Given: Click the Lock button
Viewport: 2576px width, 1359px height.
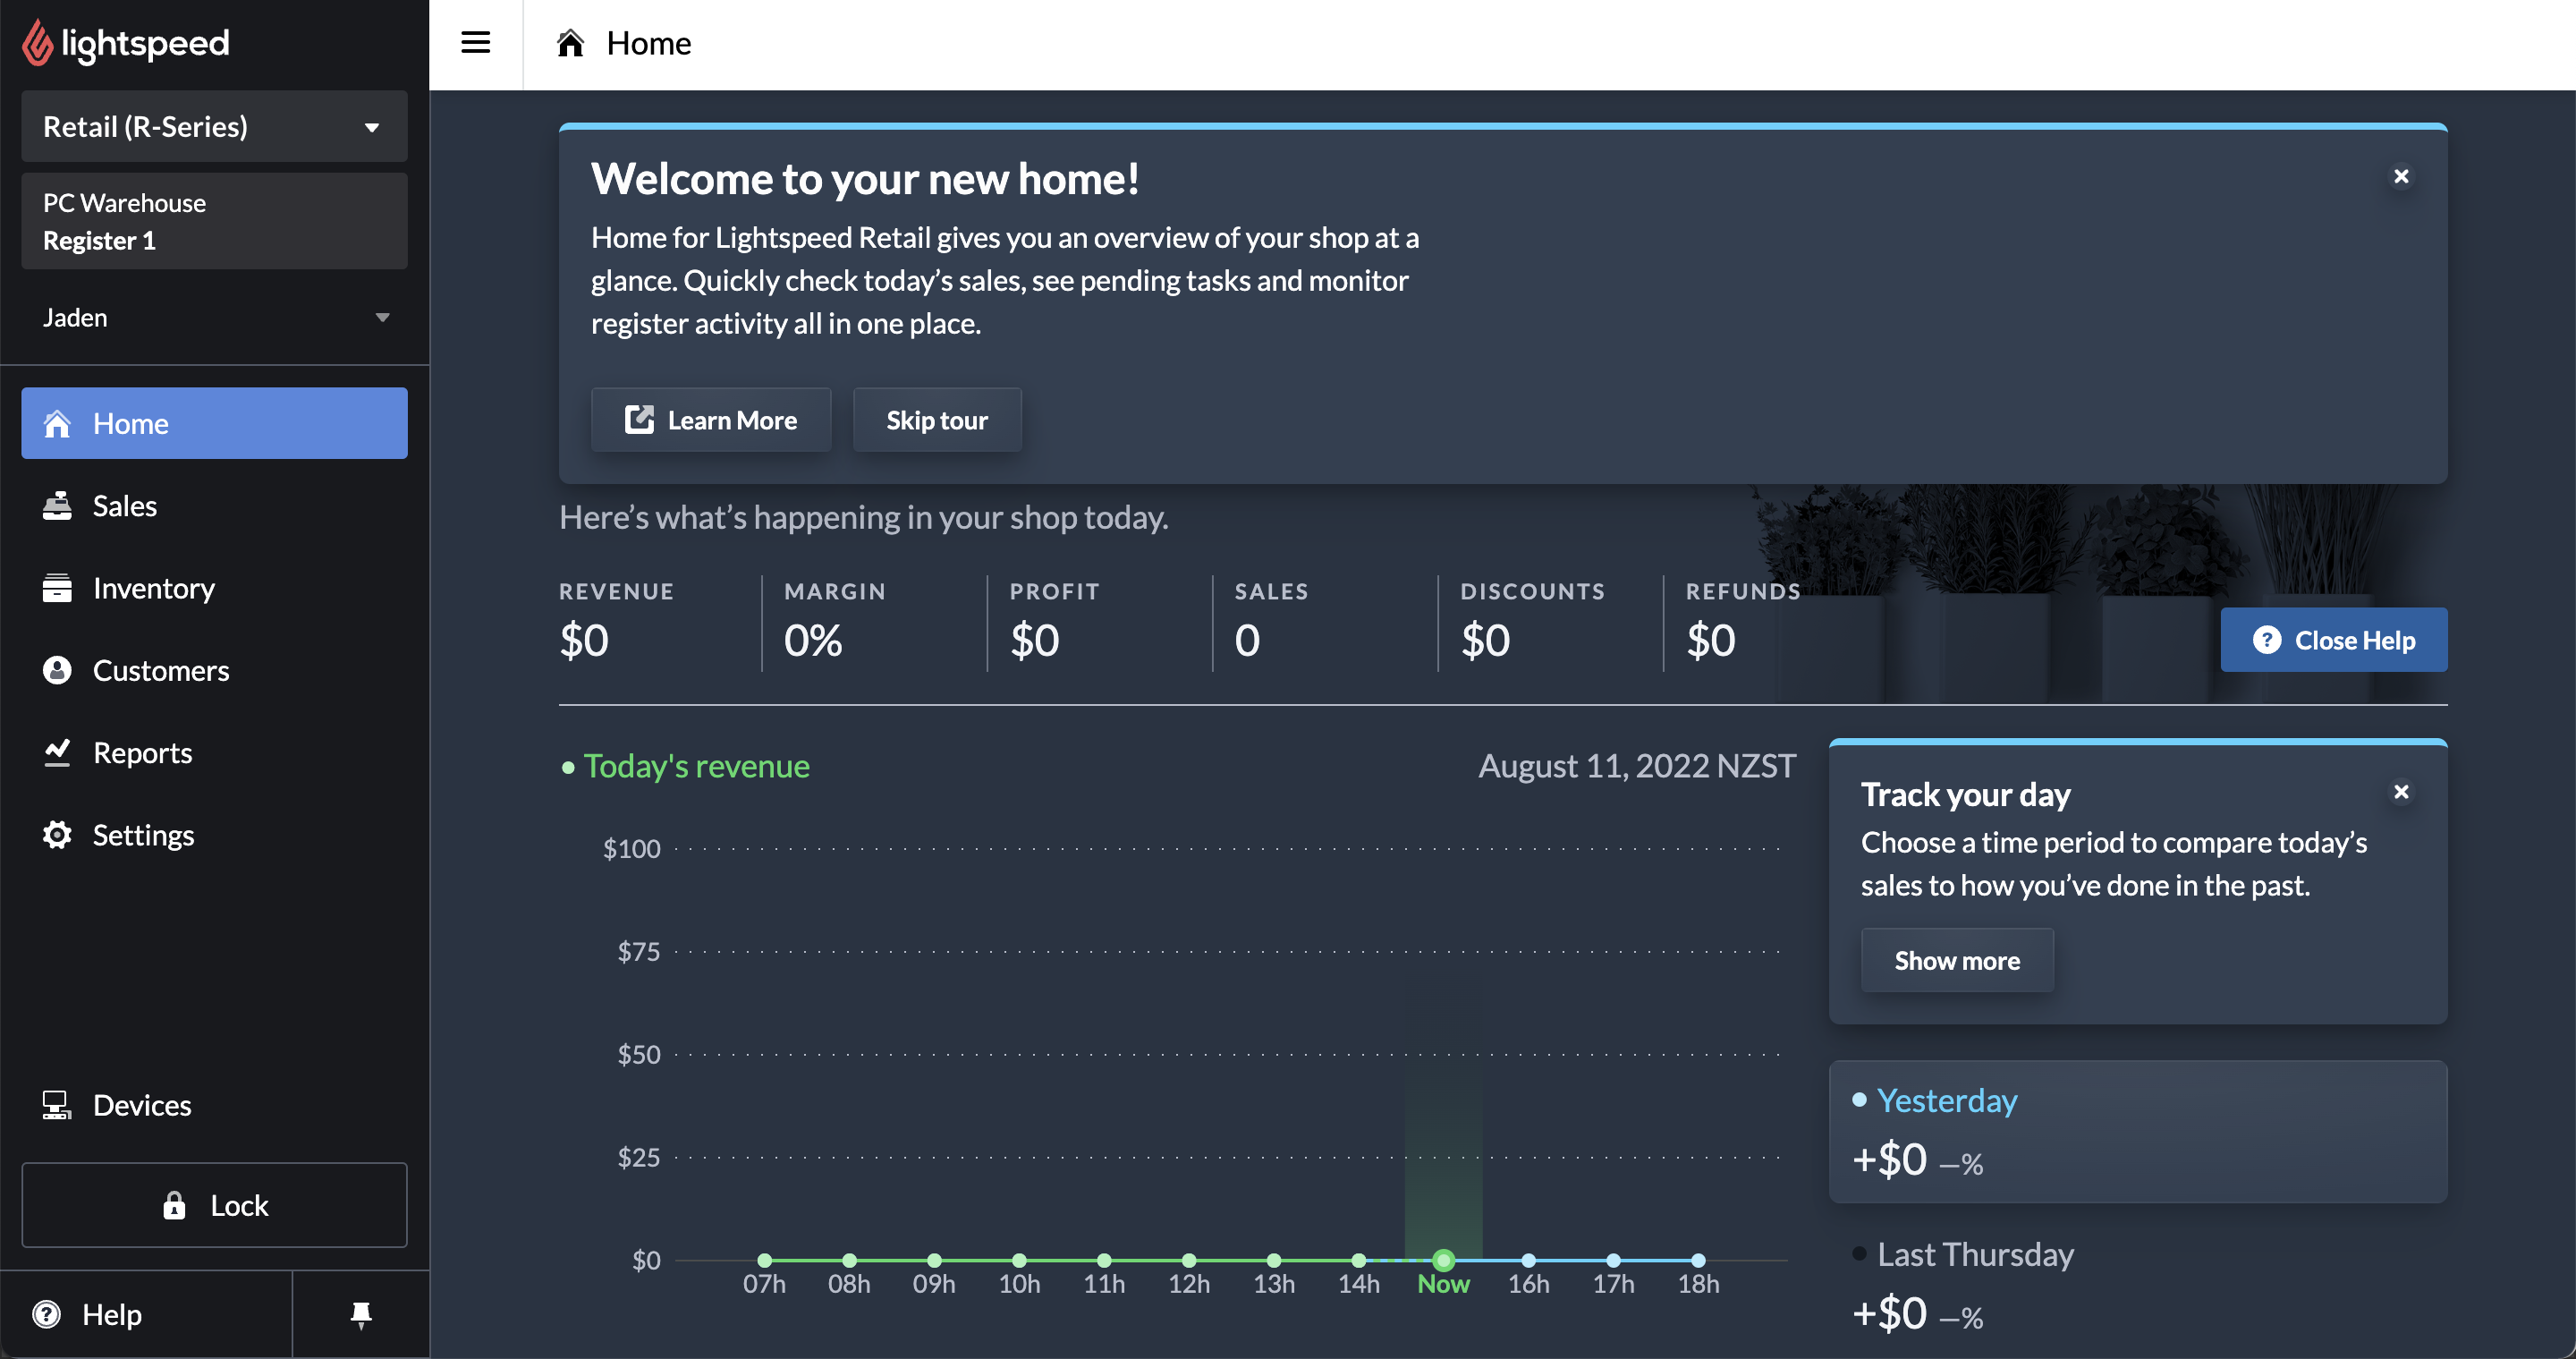Looking at the screenshot, I should (x=214, y=1205).
